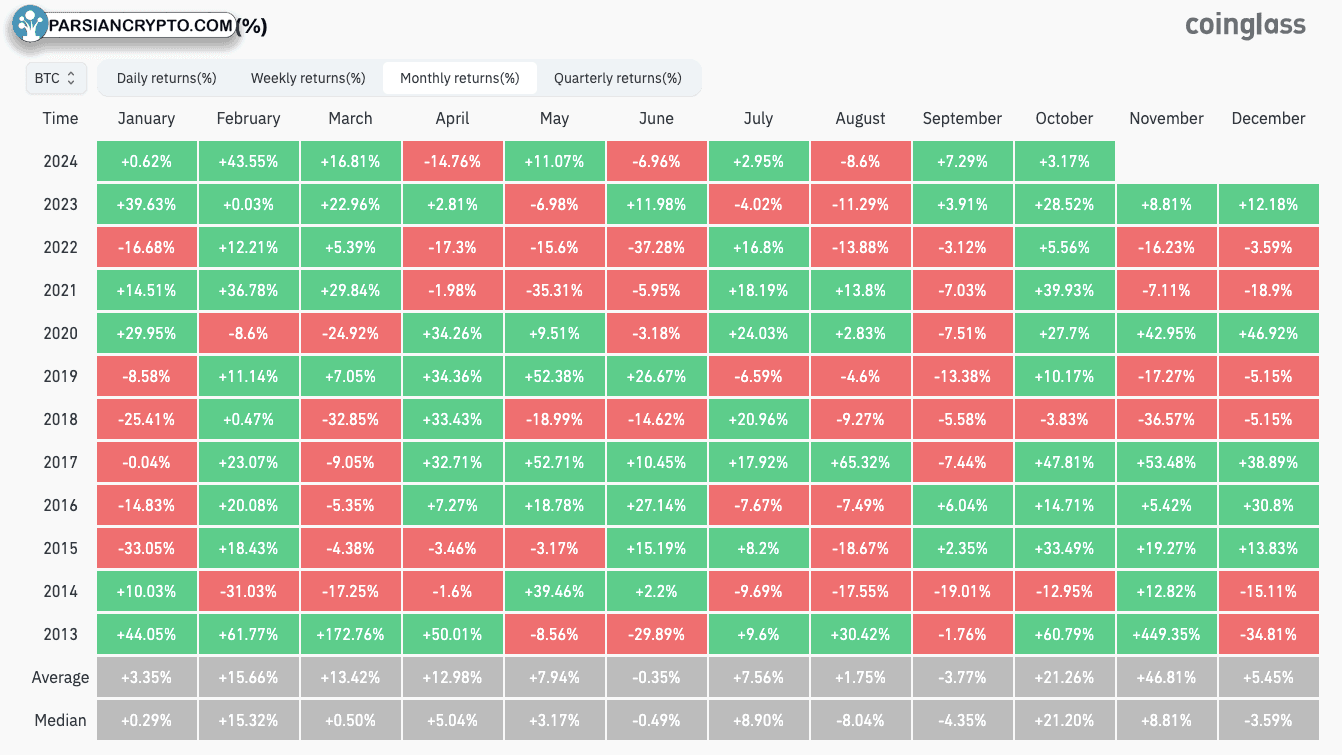
Task: Click the +21.26% October average cell
Action: (1064, 677)
